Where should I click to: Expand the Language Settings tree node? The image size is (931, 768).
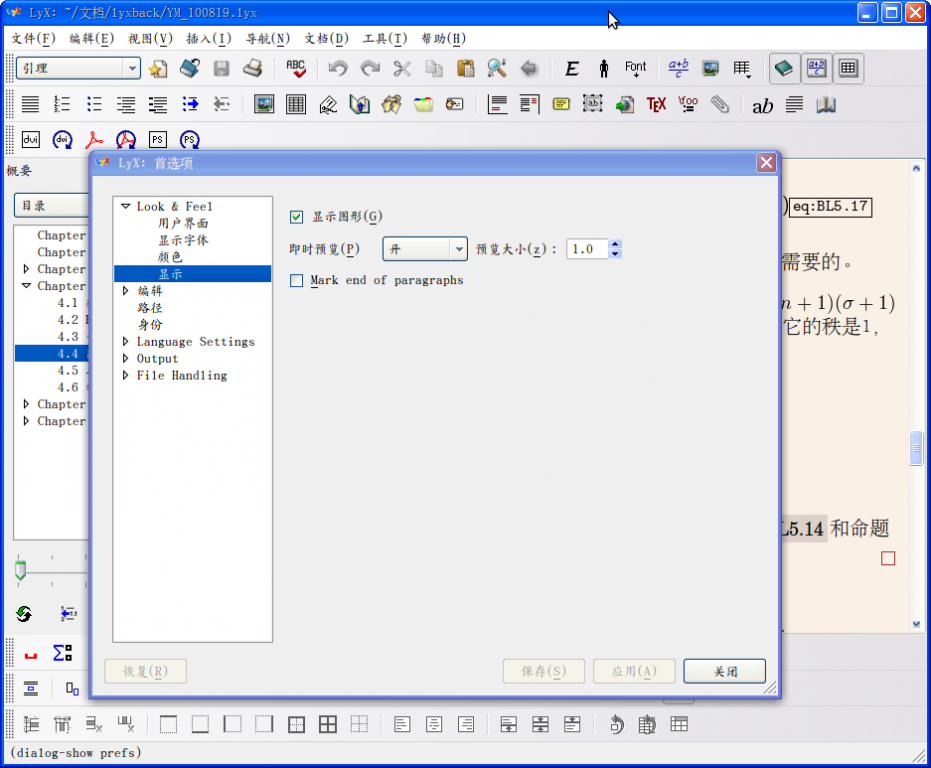pos(126,342)
